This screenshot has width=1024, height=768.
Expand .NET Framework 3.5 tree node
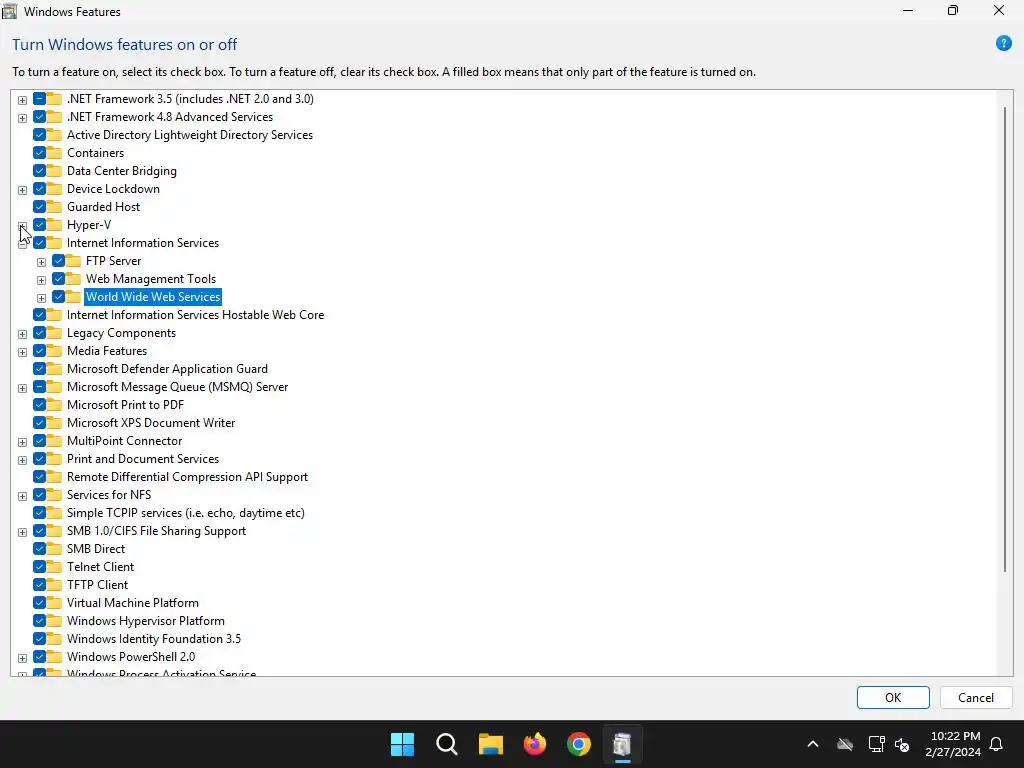[x=22, y=100]
